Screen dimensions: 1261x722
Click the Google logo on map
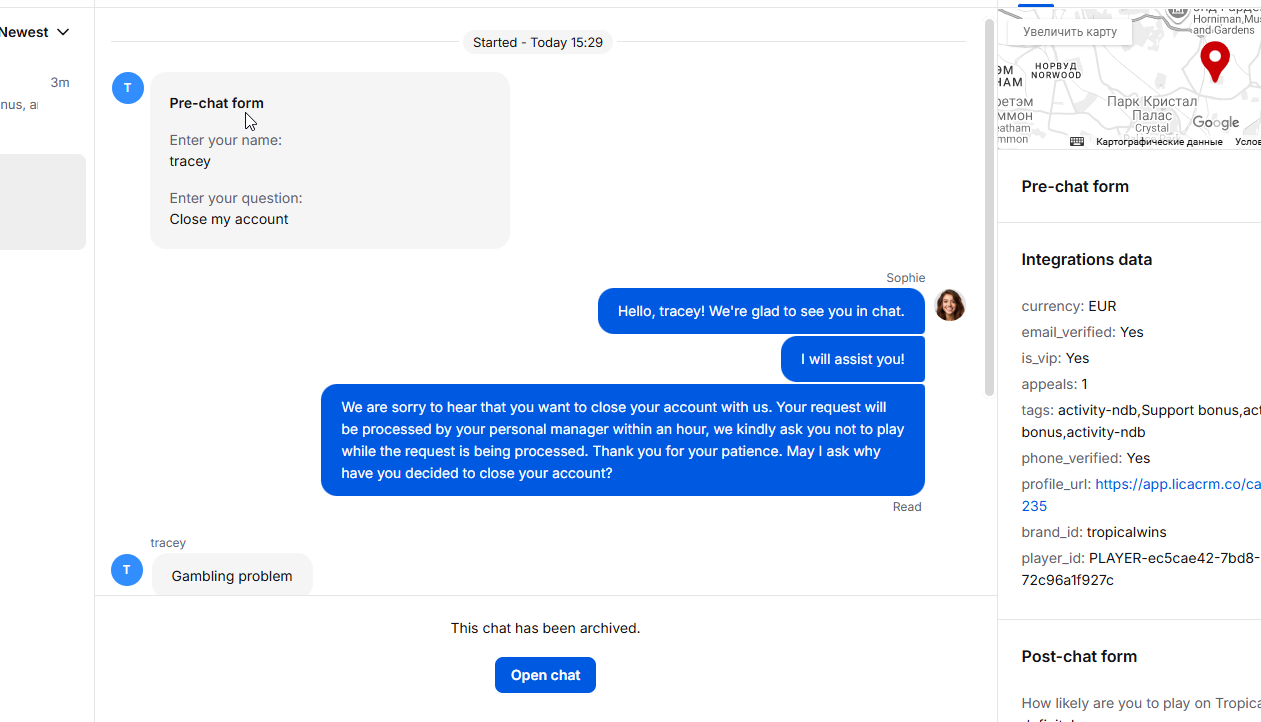tap(1215, 123)
